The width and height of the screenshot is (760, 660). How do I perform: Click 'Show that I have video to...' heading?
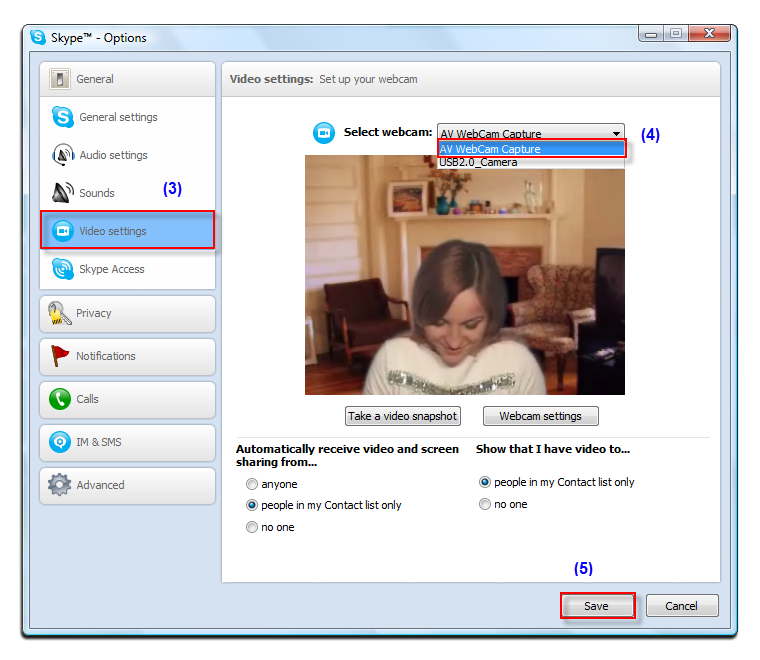click(553, 449)
